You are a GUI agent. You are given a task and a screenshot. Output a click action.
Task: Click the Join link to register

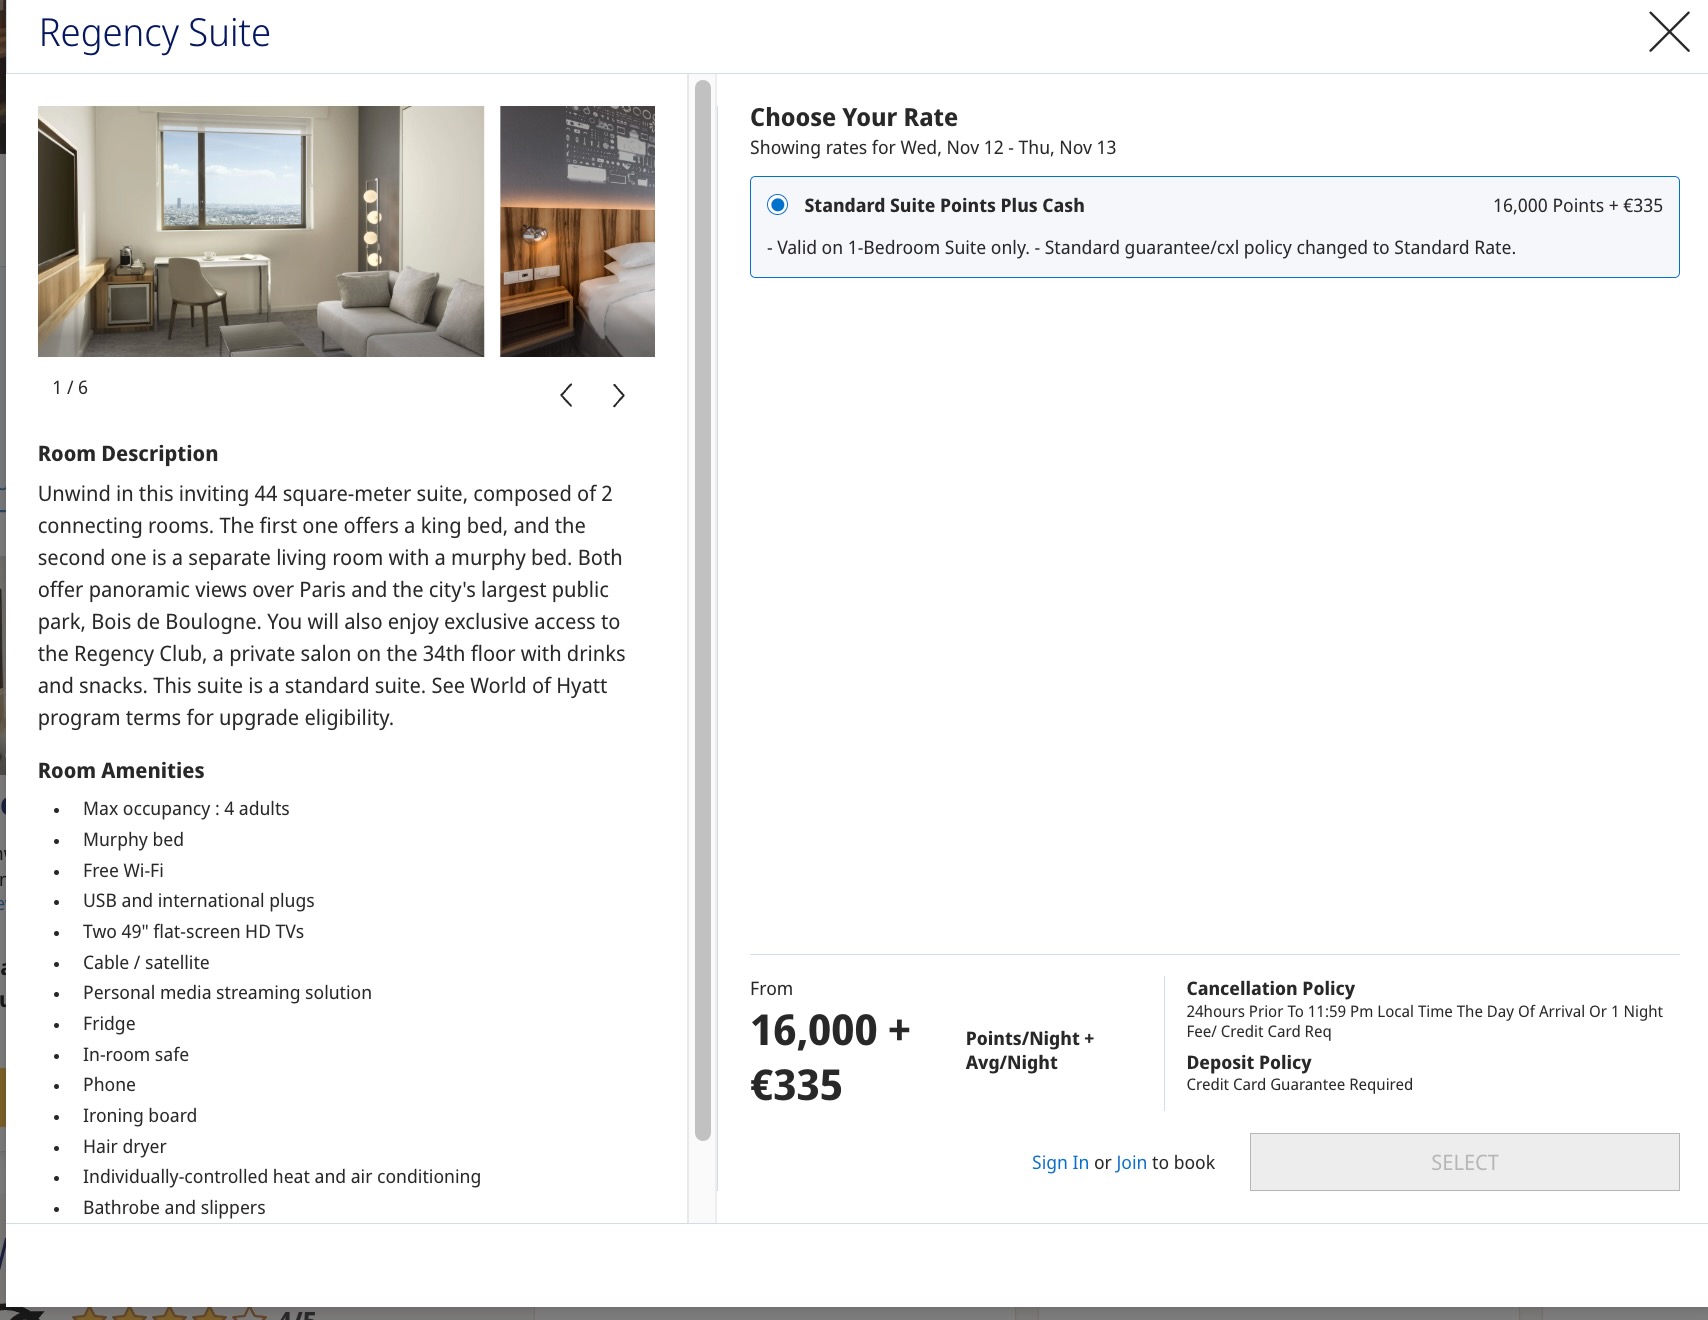coord(1130,1162)
